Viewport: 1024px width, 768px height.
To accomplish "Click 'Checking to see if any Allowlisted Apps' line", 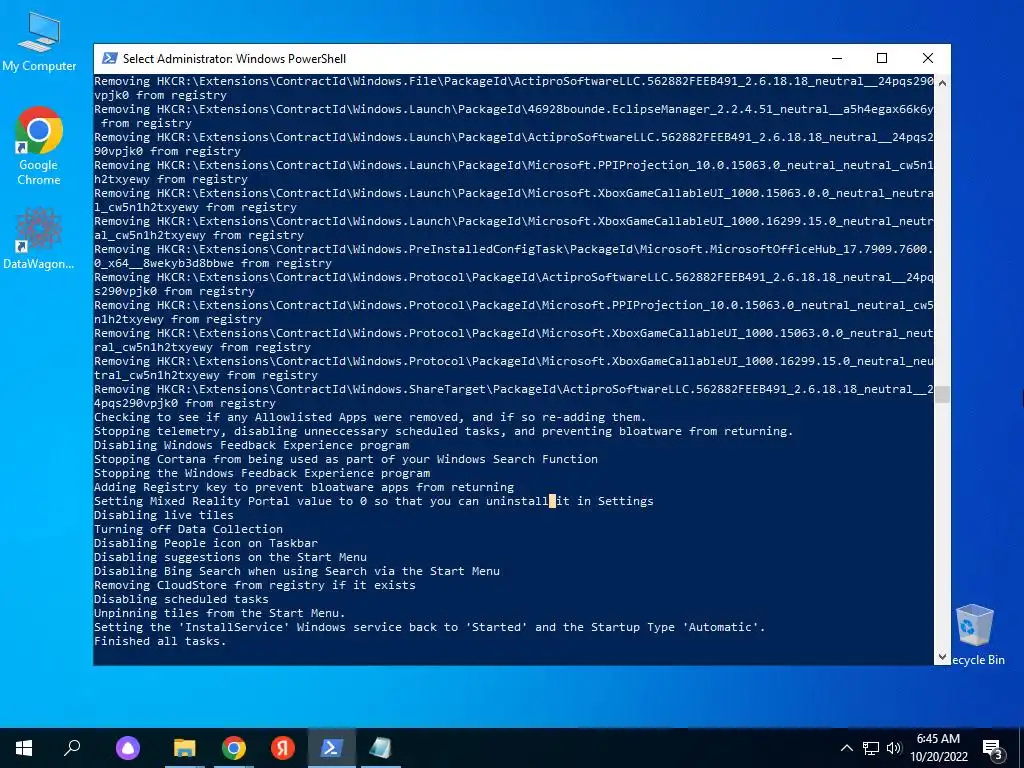I will (370, 417).
